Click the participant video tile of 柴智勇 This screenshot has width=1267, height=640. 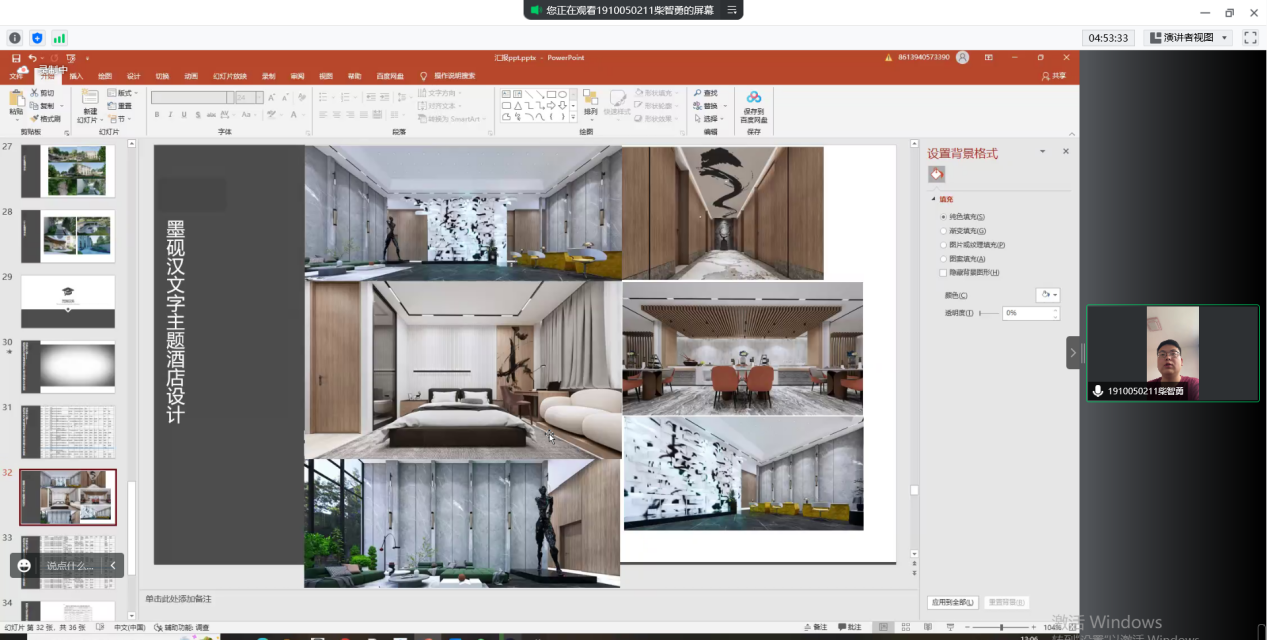tap(1173, 353)
